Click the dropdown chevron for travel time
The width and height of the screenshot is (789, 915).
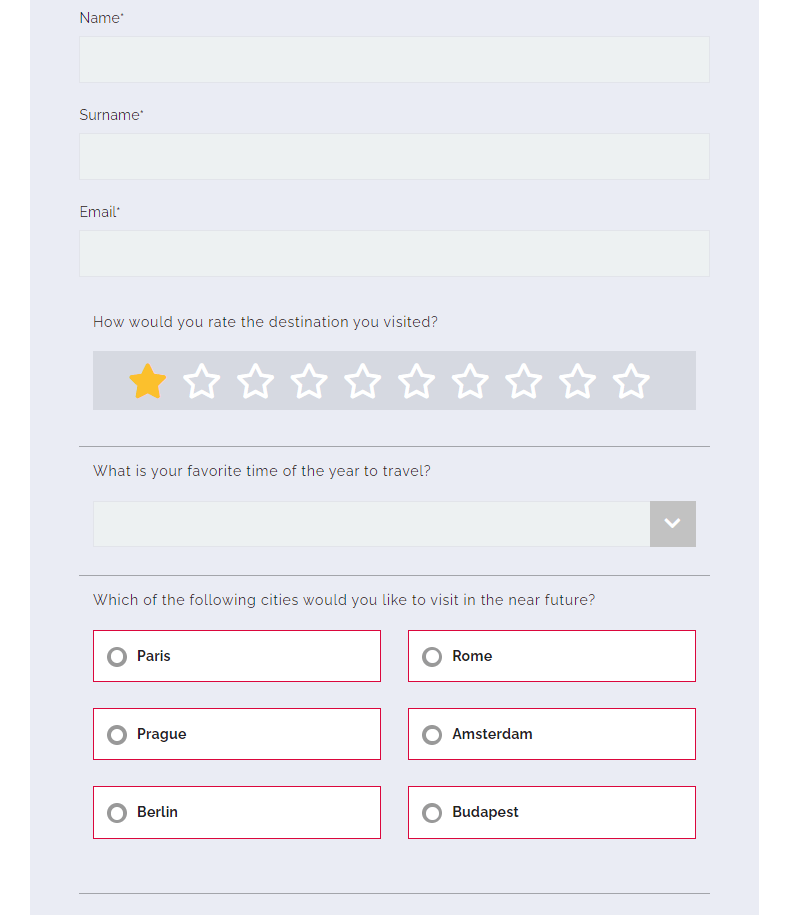672,523
